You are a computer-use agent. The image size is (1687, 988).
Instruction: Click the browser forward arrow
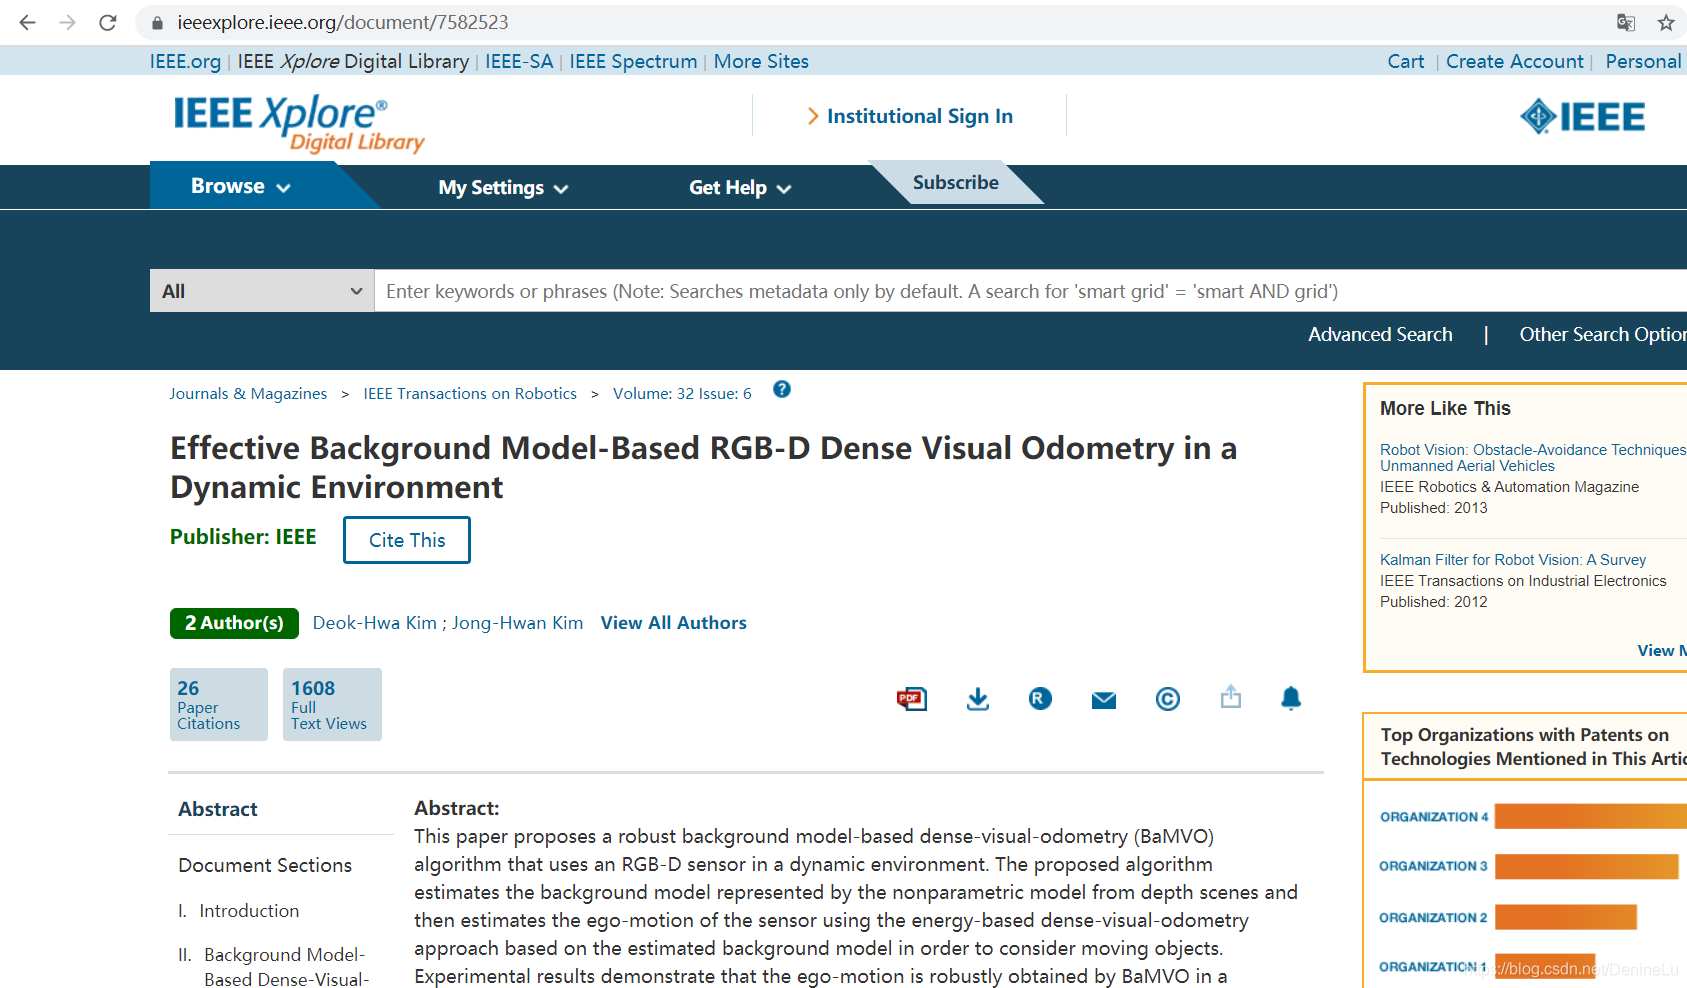pos(67,22)
